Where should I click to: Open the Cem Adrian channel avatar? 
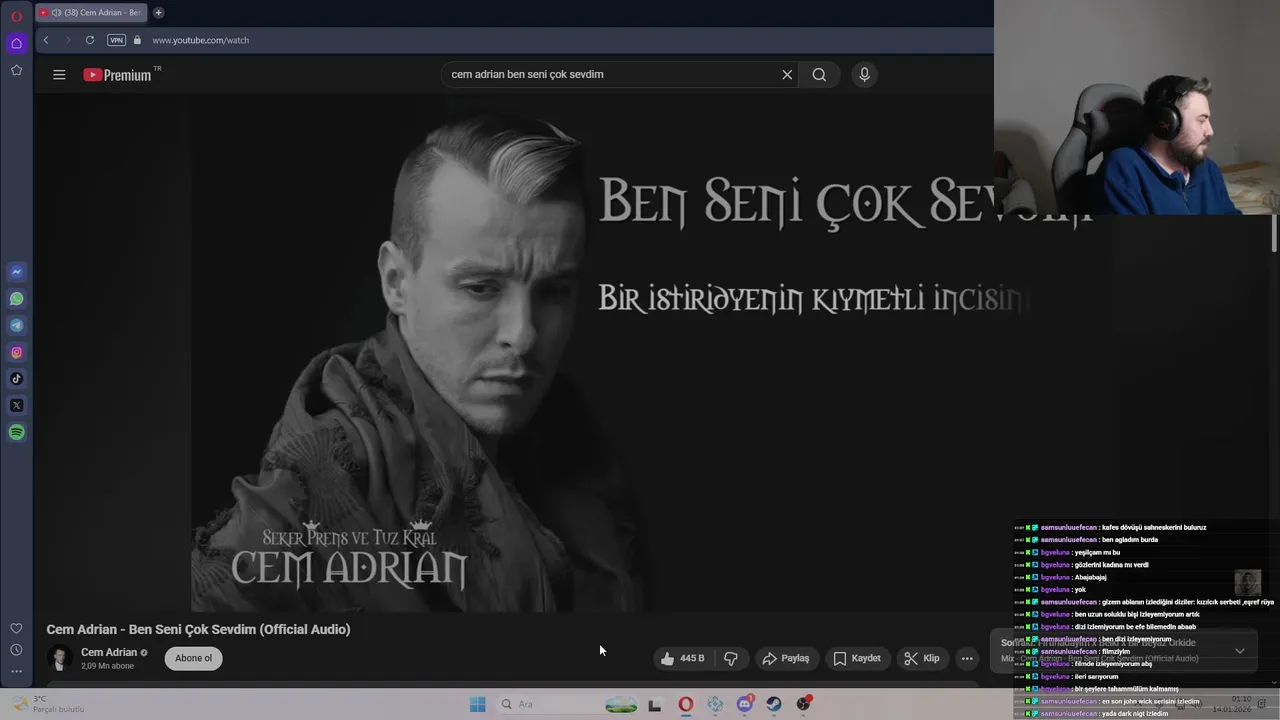click(x=60, y=658)
